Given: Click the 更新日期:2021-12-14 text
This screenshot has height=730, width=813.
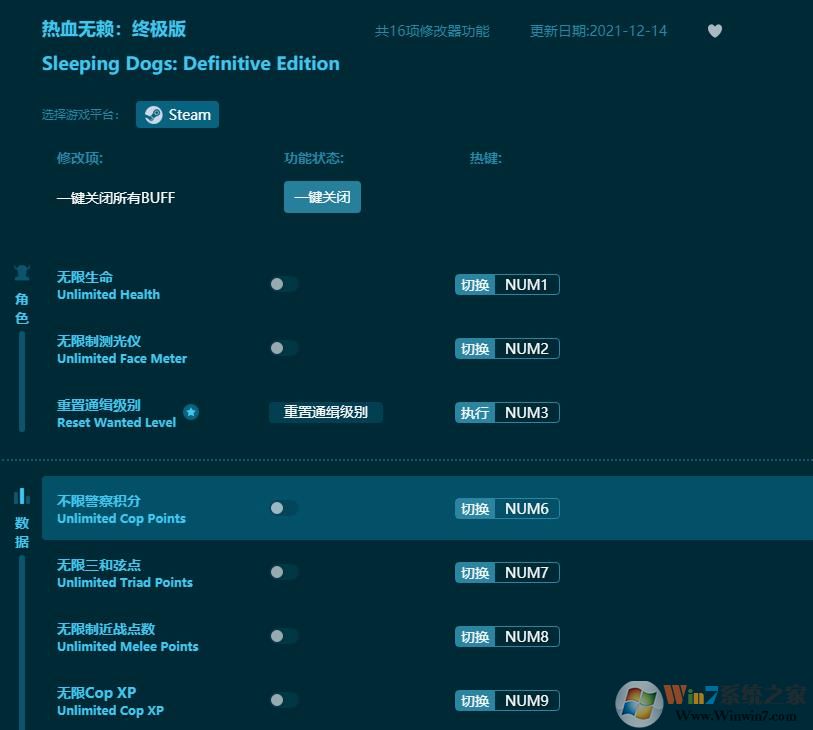Looking at the screenshot, I should pyautogui.click(x=598, y=31).
